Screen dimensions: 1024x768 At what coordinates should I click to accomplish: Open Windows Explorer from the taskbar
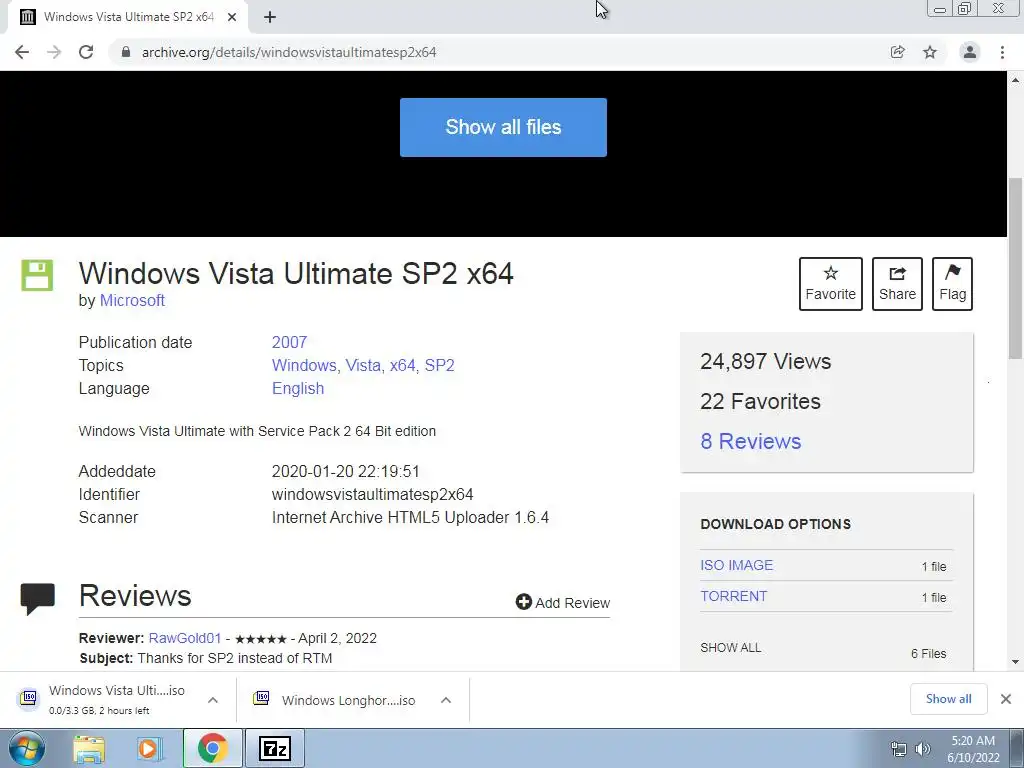(x=89, y=749)
